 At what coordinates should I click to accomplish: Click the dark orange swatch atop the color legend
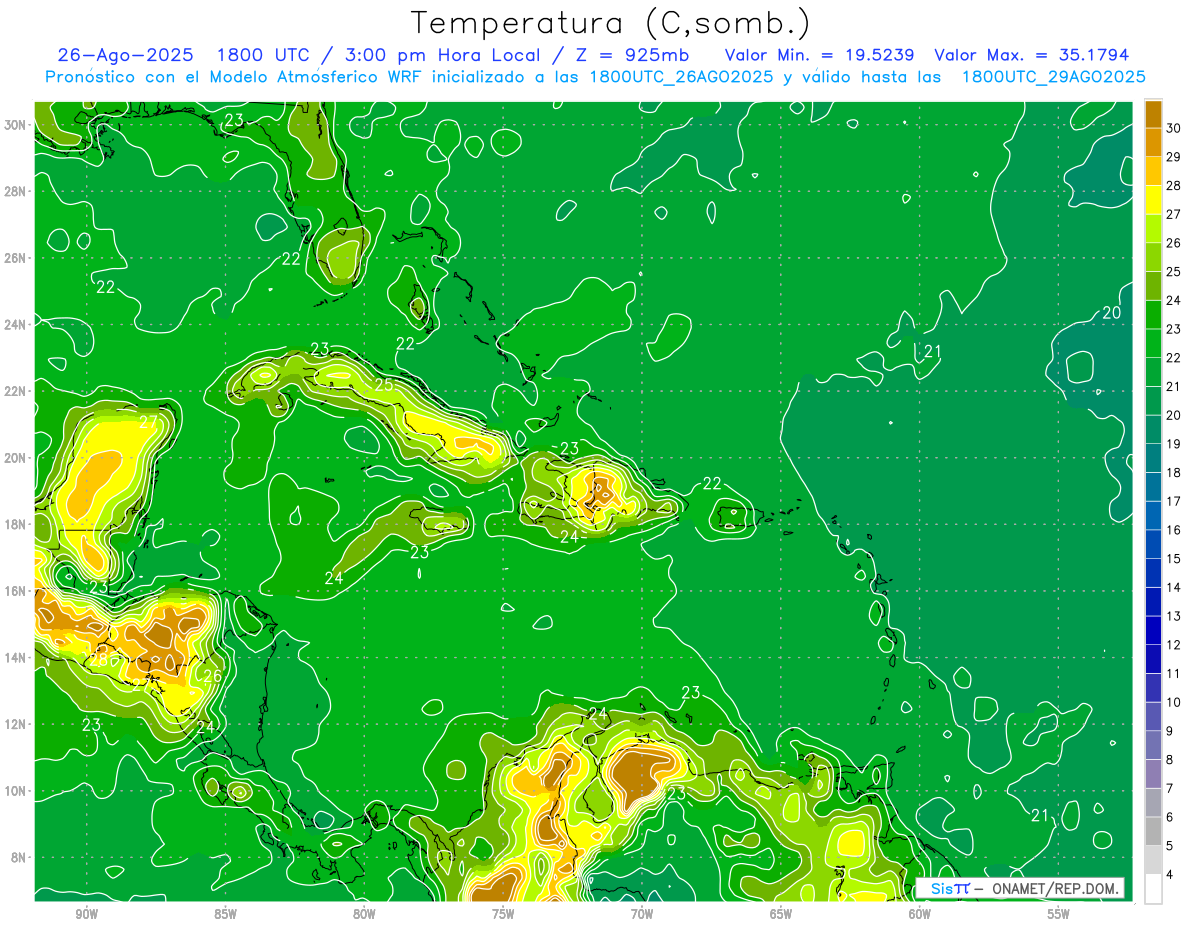point(1153,114)
